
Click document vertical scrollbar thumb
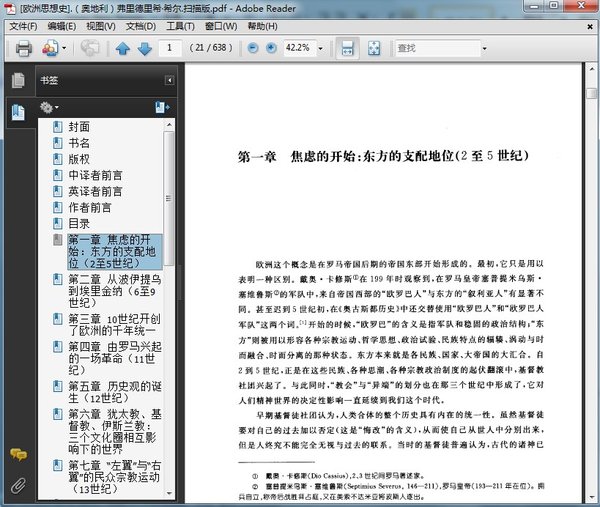pyautogui.click(x=592, y=93)
